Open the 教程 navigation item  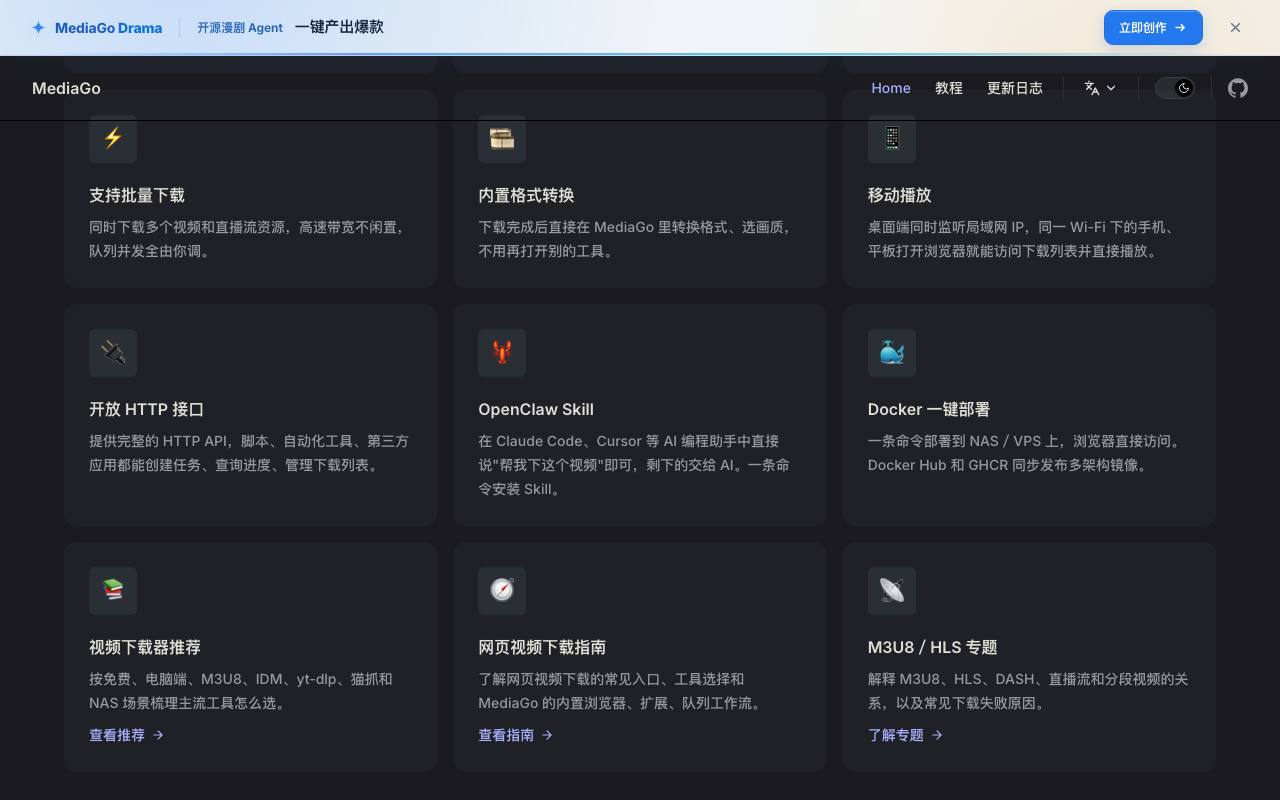[949, 88]
